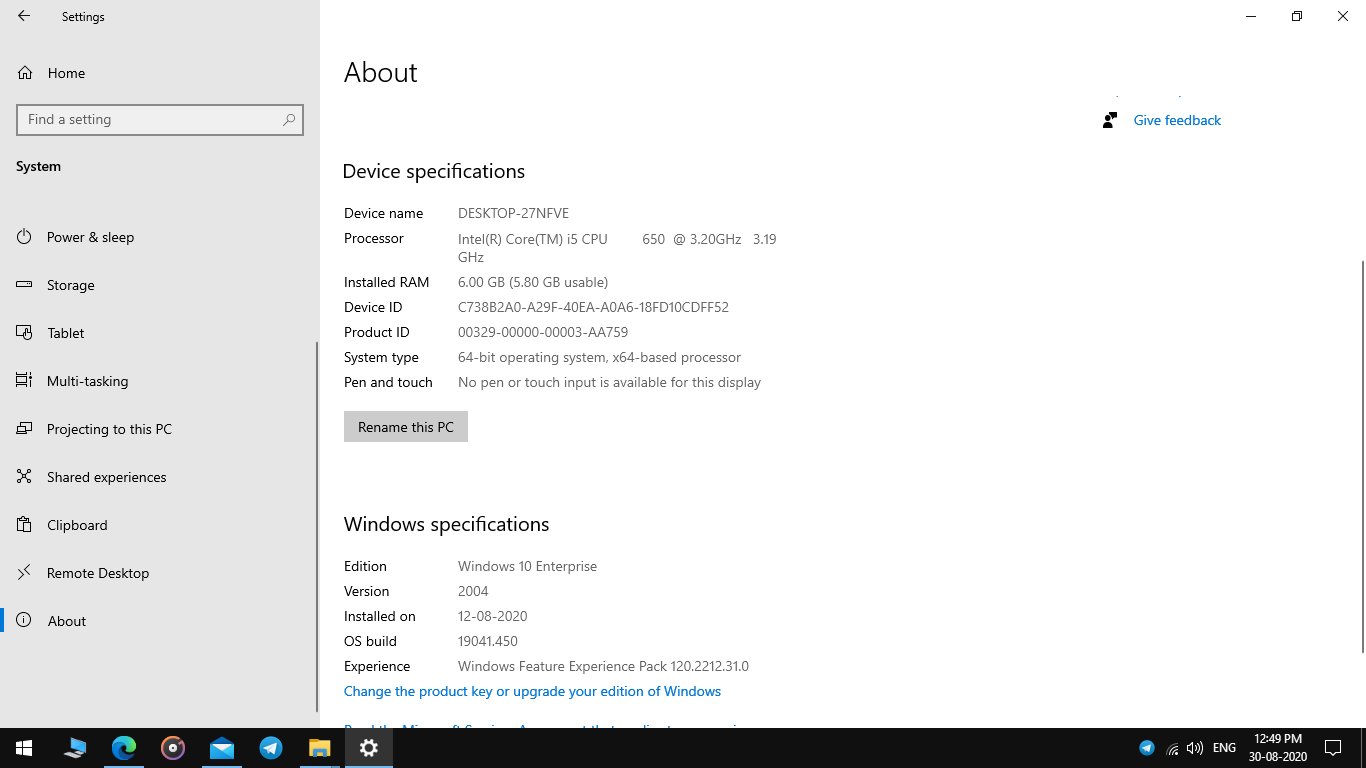1366x768 pixels.
Task: Select the About page in sidebar
Action: pyautogui.click(x=160, y=621)
